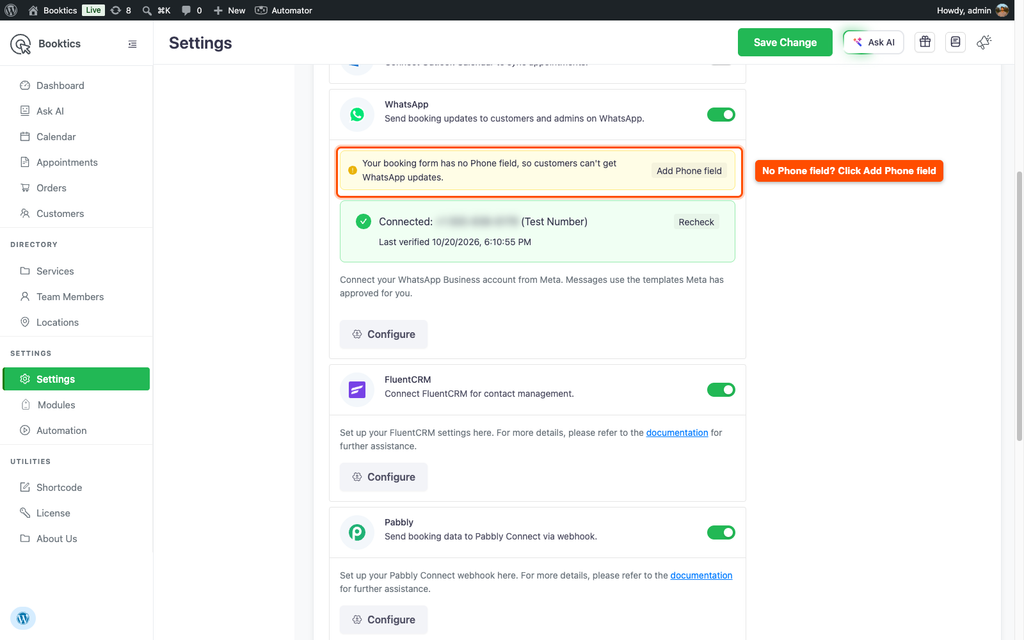Open the gift box icon
This screenshot has height=640, width=1024.
click(x=925, y=42)
